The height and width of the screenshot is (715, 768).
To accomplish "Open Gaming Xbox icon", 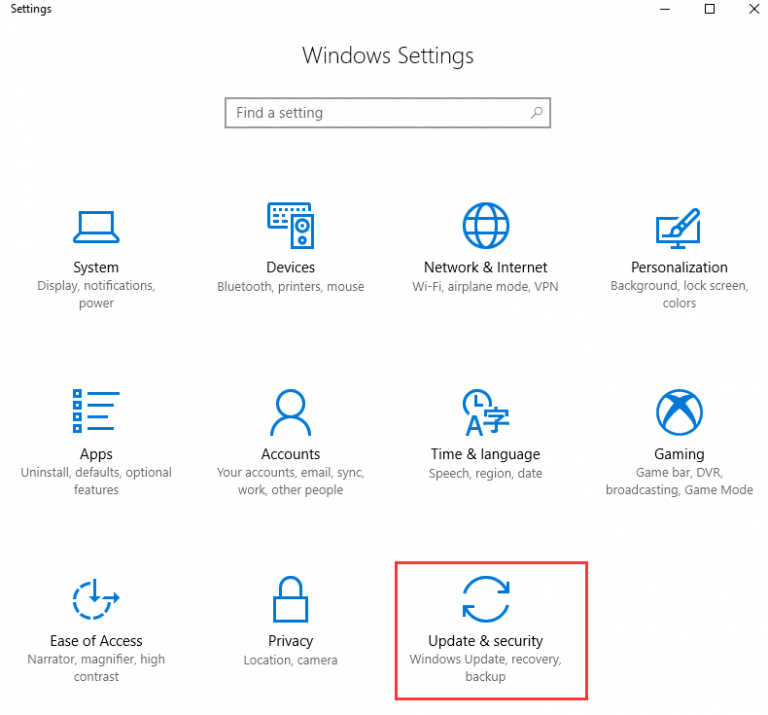I will pyautogui.click(x=679, y=412).
